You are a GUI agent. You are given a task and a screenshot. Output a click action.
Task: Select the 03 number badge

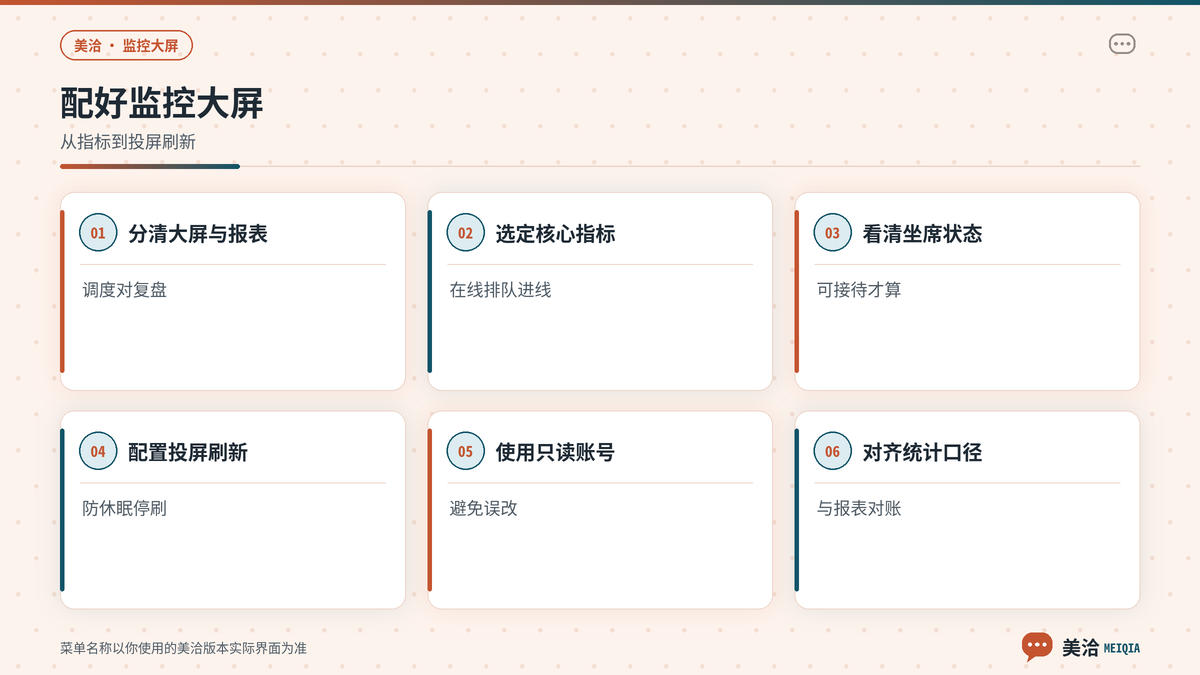tap(833, 233)
